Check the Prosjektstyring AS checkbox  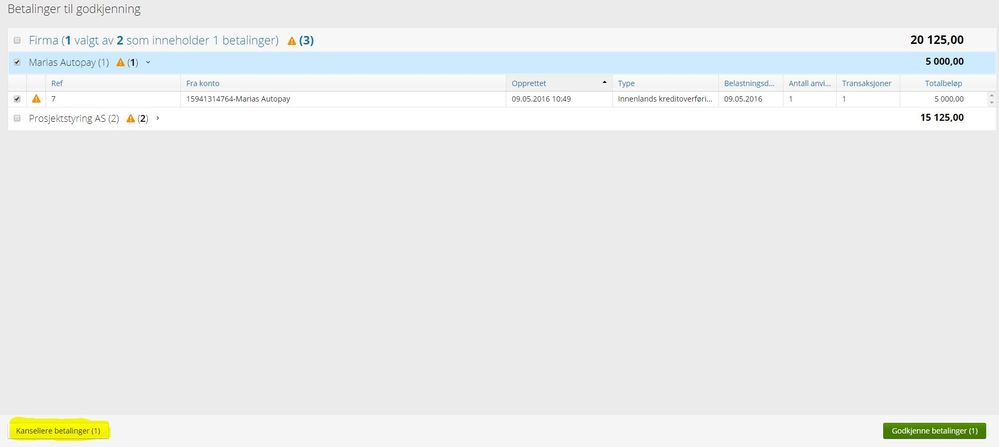click(x=17, y=118)
